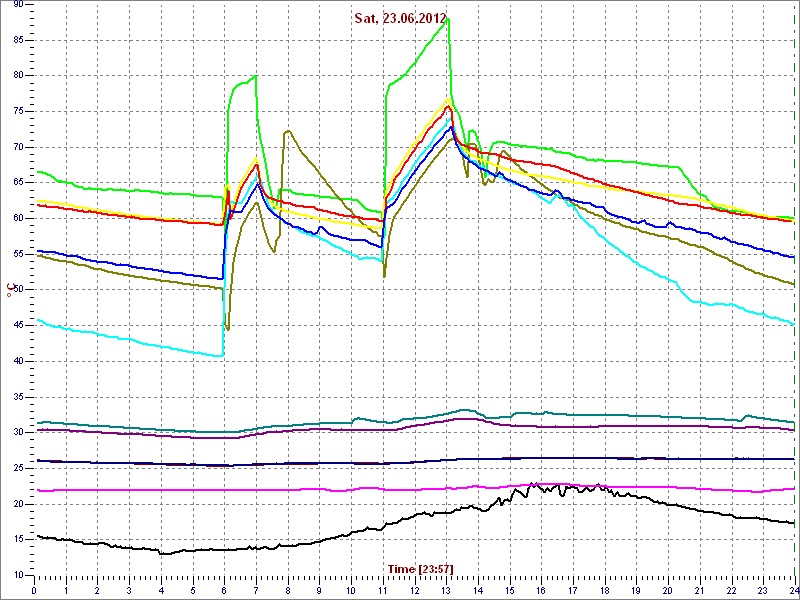Screen dimensions: 800x600
Task: Select the '50' temperature axis label
Action: click(x=19, y=290)
